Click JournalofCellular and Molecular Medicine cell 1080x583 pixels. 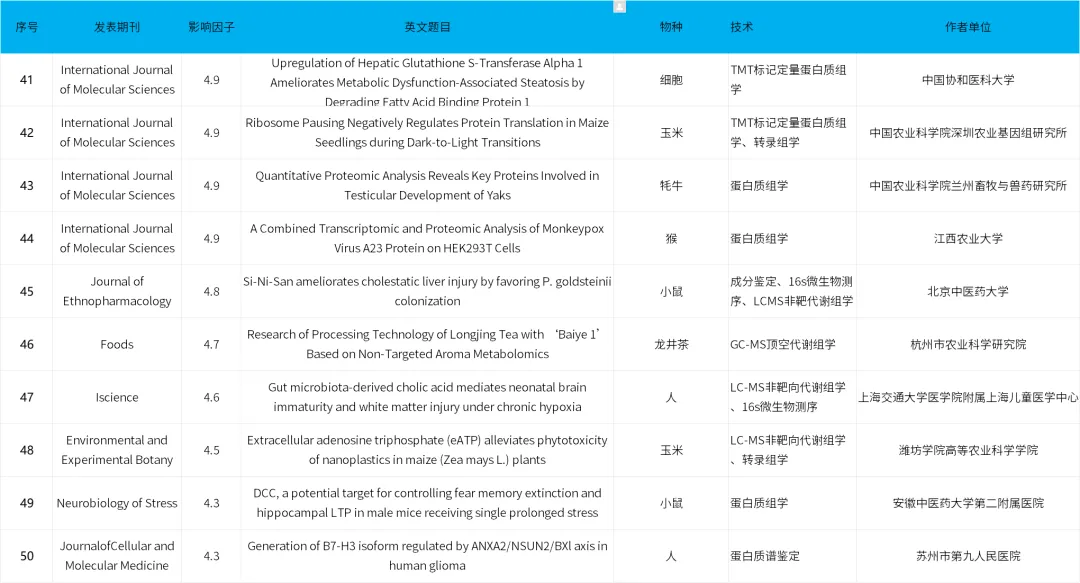click(117, 555)
